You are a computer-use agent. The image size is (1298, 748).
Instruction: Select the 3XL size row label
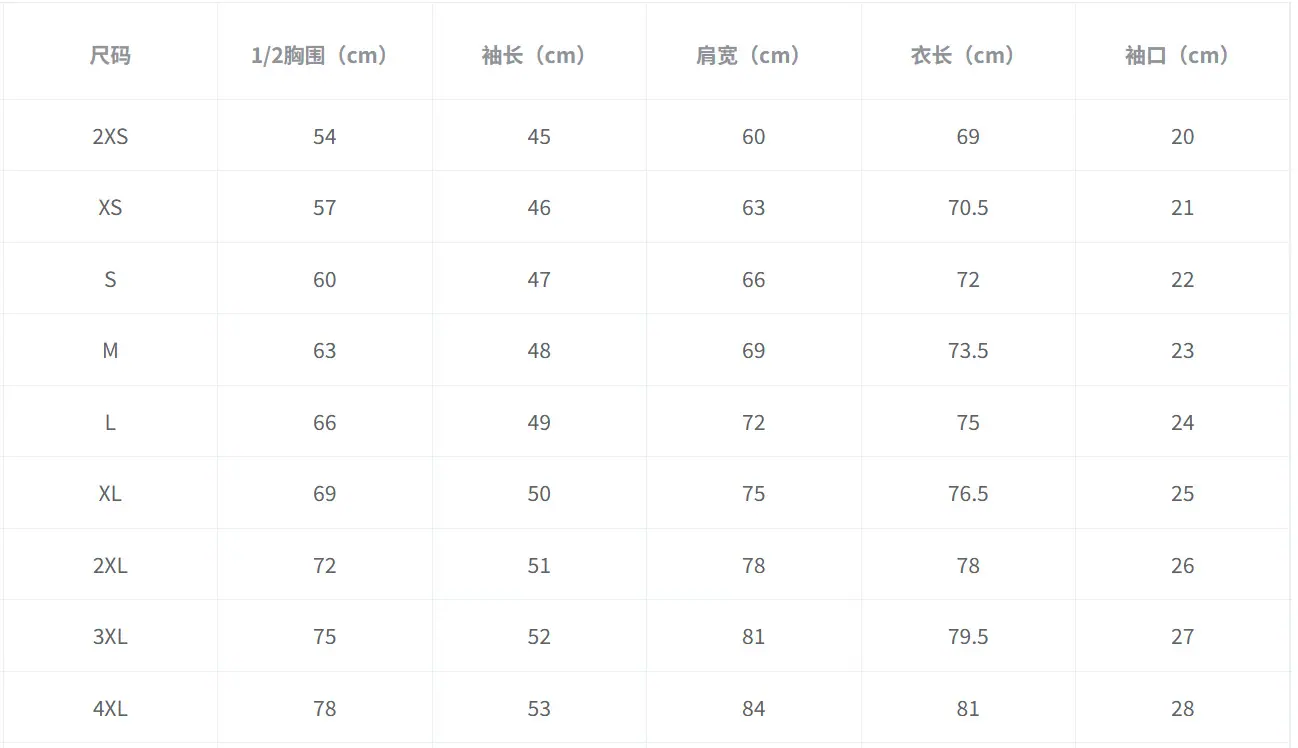(x=110, y=637)
